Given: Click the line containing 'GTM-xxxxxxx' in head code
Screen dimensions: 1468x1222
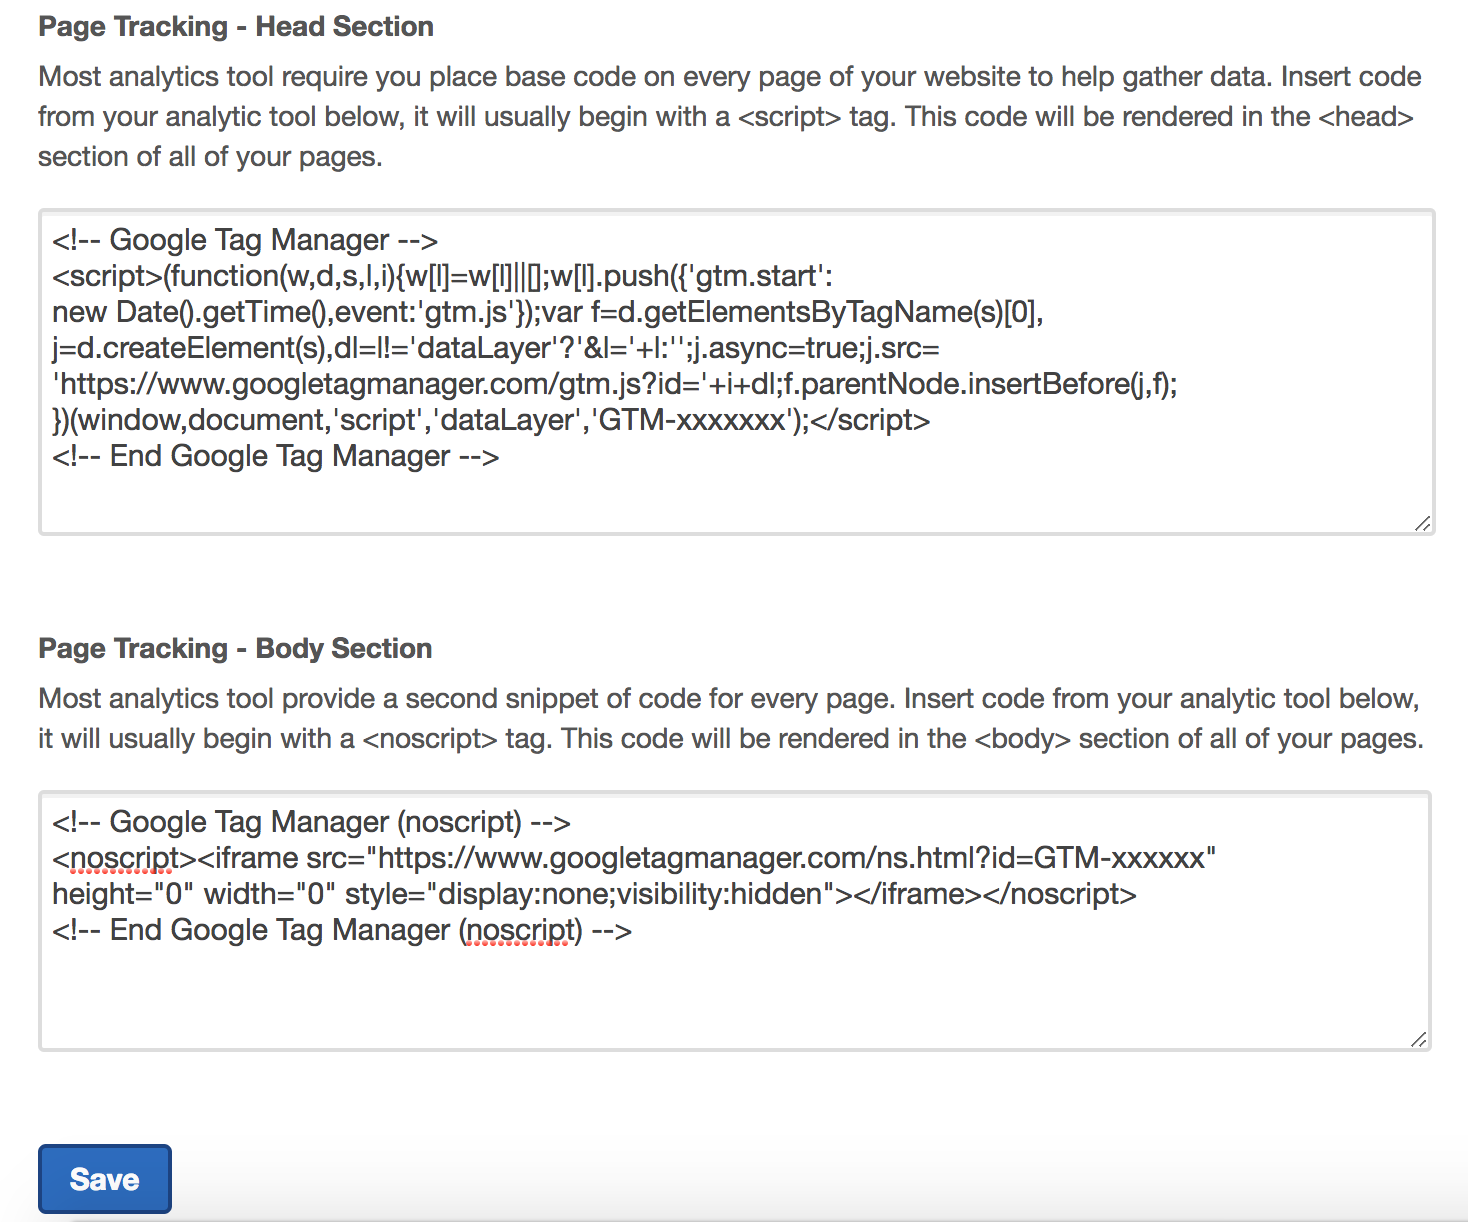Looking at the screenshot, I should tap(491, 420).
